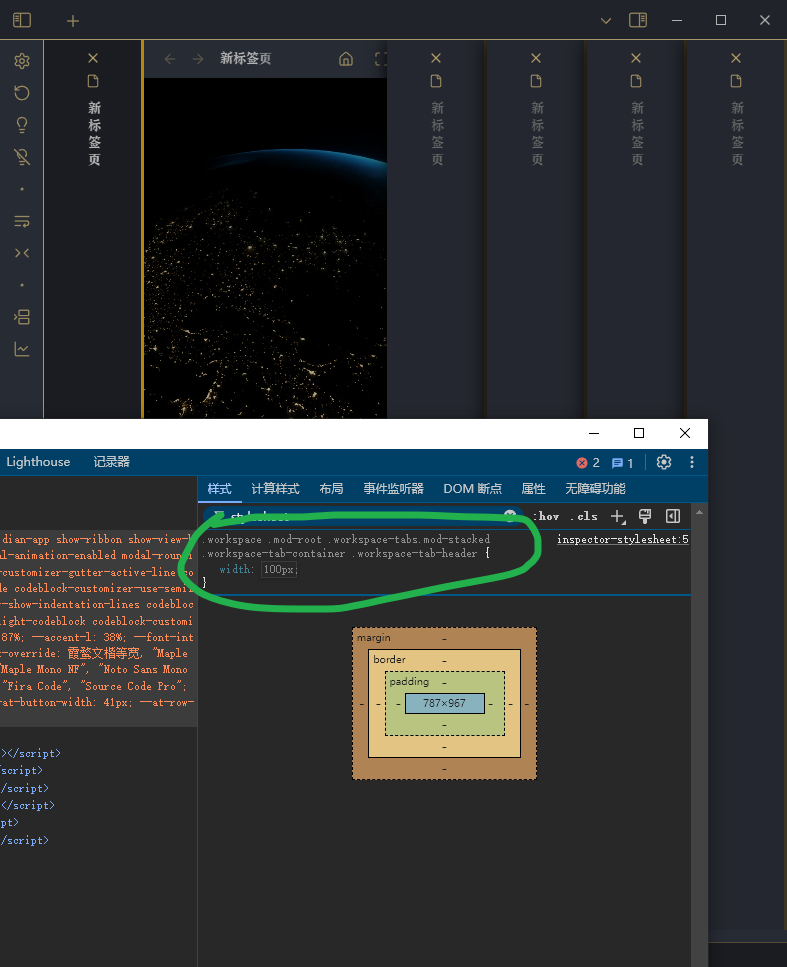
Task: Open the tab list dropdown chevron
Action: 605,21
